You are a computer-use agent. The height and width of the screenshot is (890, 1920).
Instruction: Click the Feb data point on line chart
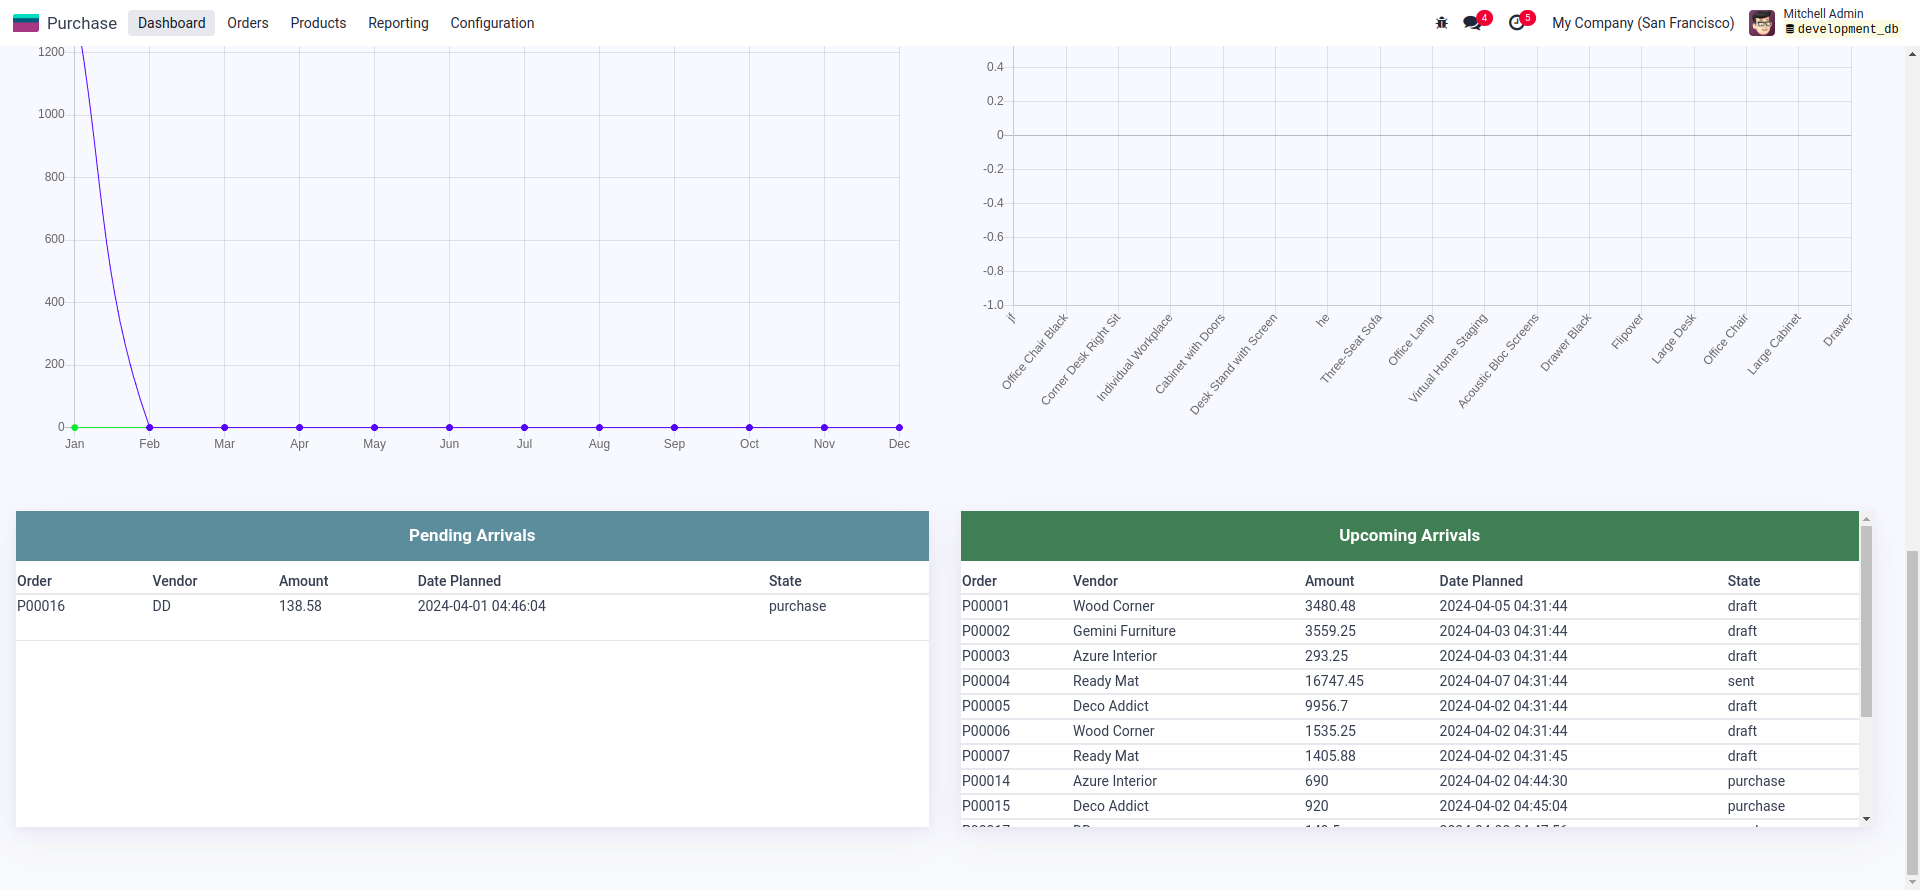point(150,428)
